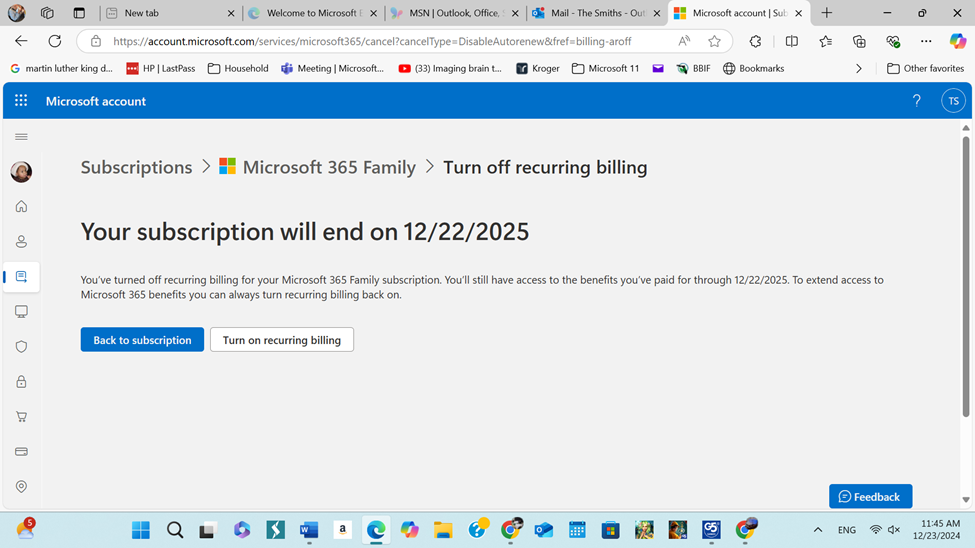Open Read aloud icon in address bar
This screenshot has height=548, width=975.
(684, 41)
